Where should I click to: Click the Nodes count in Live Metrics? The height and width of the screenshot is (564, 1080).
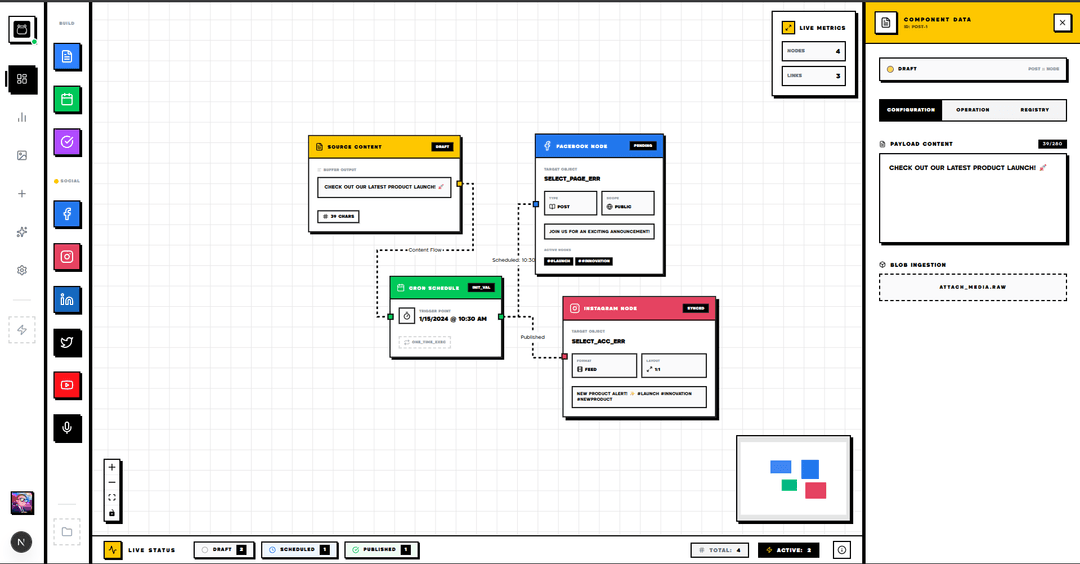pyautogui.click(x=813, y=51)
